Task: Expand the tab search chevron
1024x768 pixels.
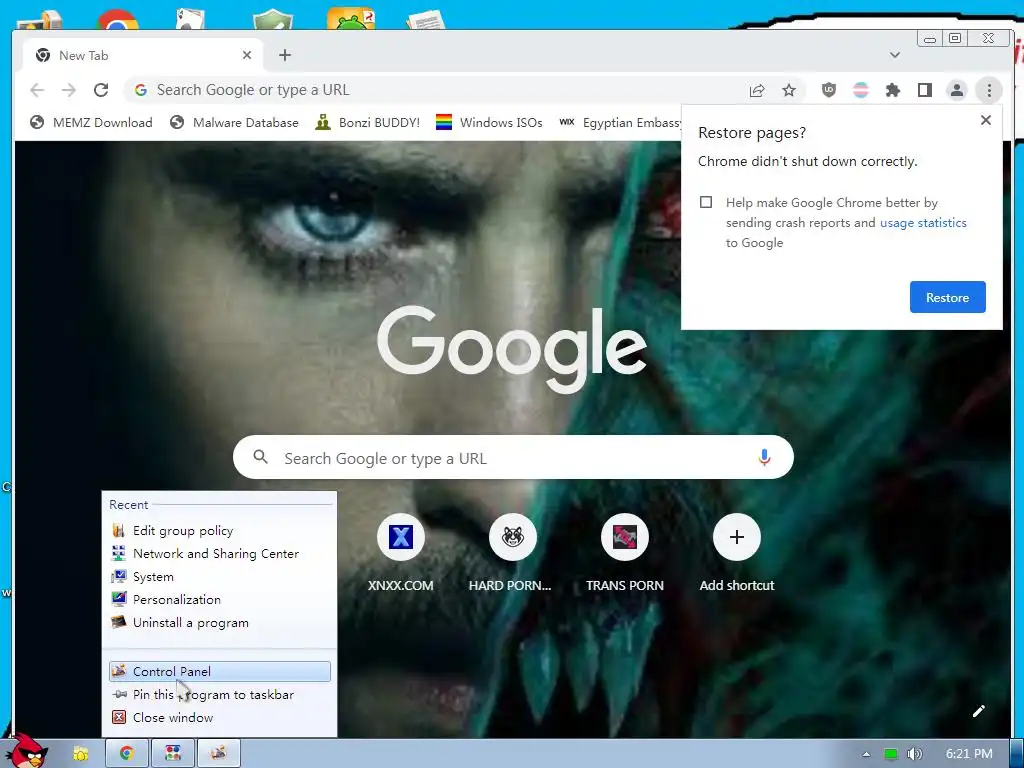Action: 895,55
